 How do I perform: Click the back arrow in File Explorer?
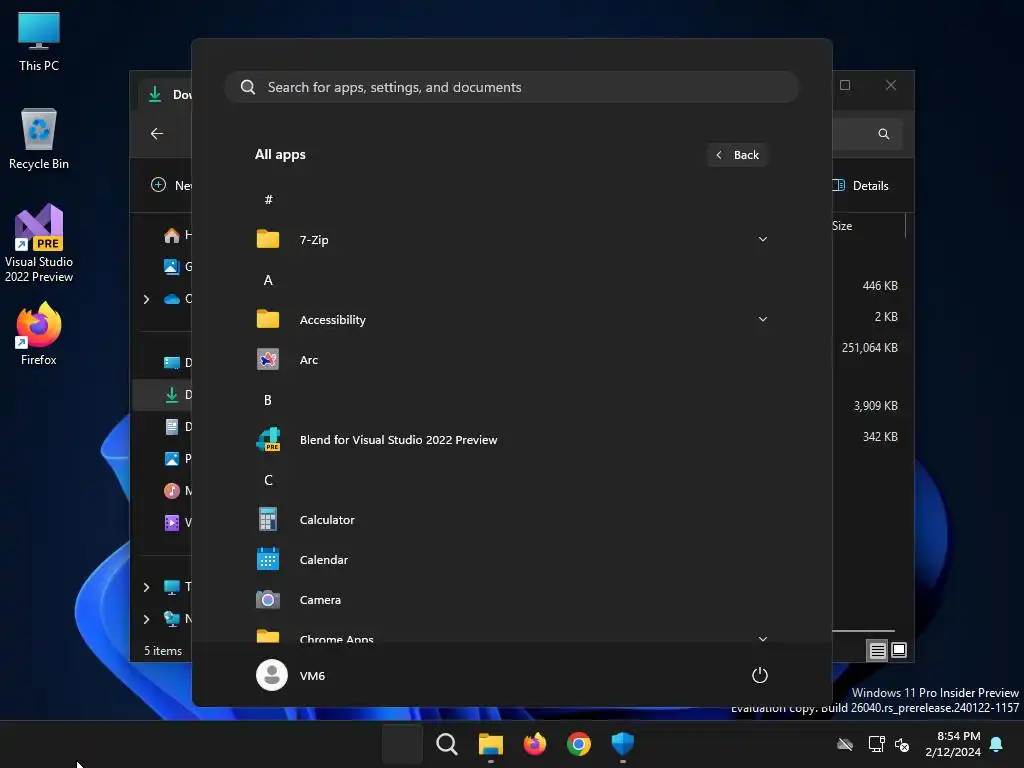157,133
